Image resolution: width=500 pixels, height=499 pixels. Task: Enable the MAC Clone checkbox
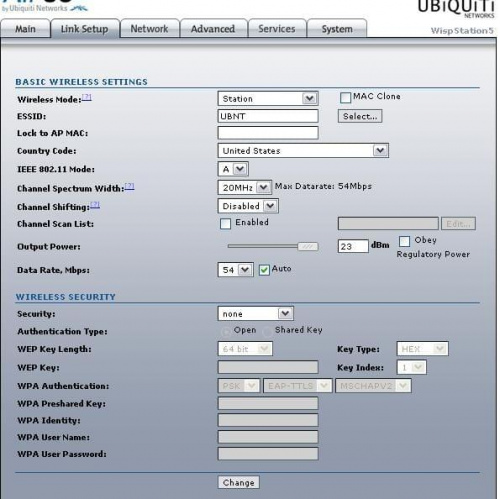tap(345, 98)
